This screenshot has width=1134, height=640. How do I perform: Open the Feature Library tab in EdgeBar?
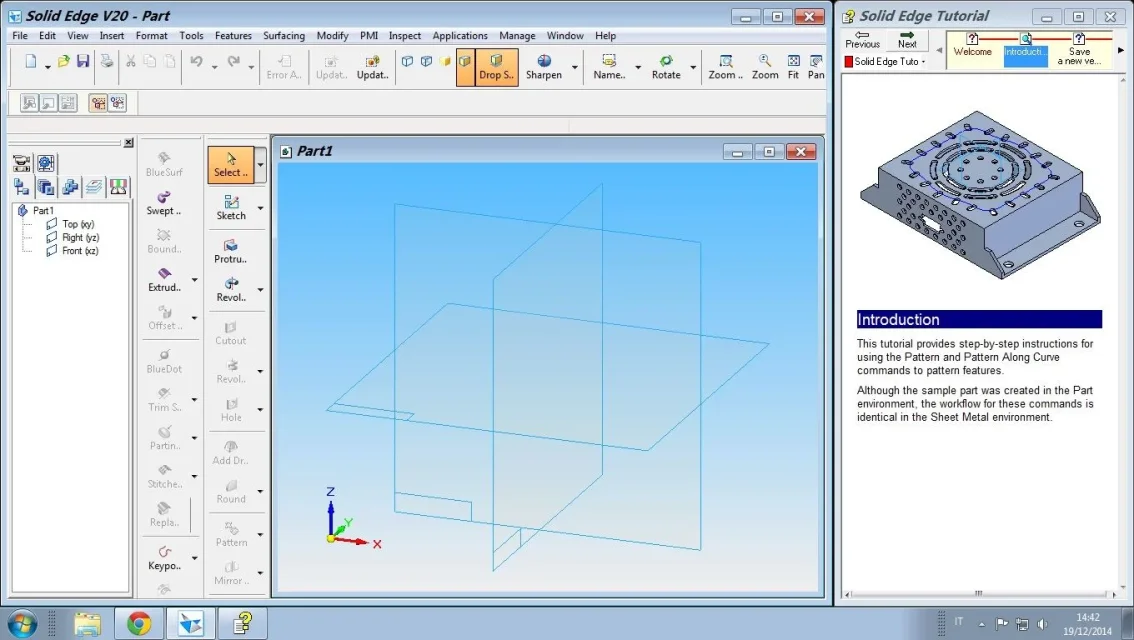46,187
